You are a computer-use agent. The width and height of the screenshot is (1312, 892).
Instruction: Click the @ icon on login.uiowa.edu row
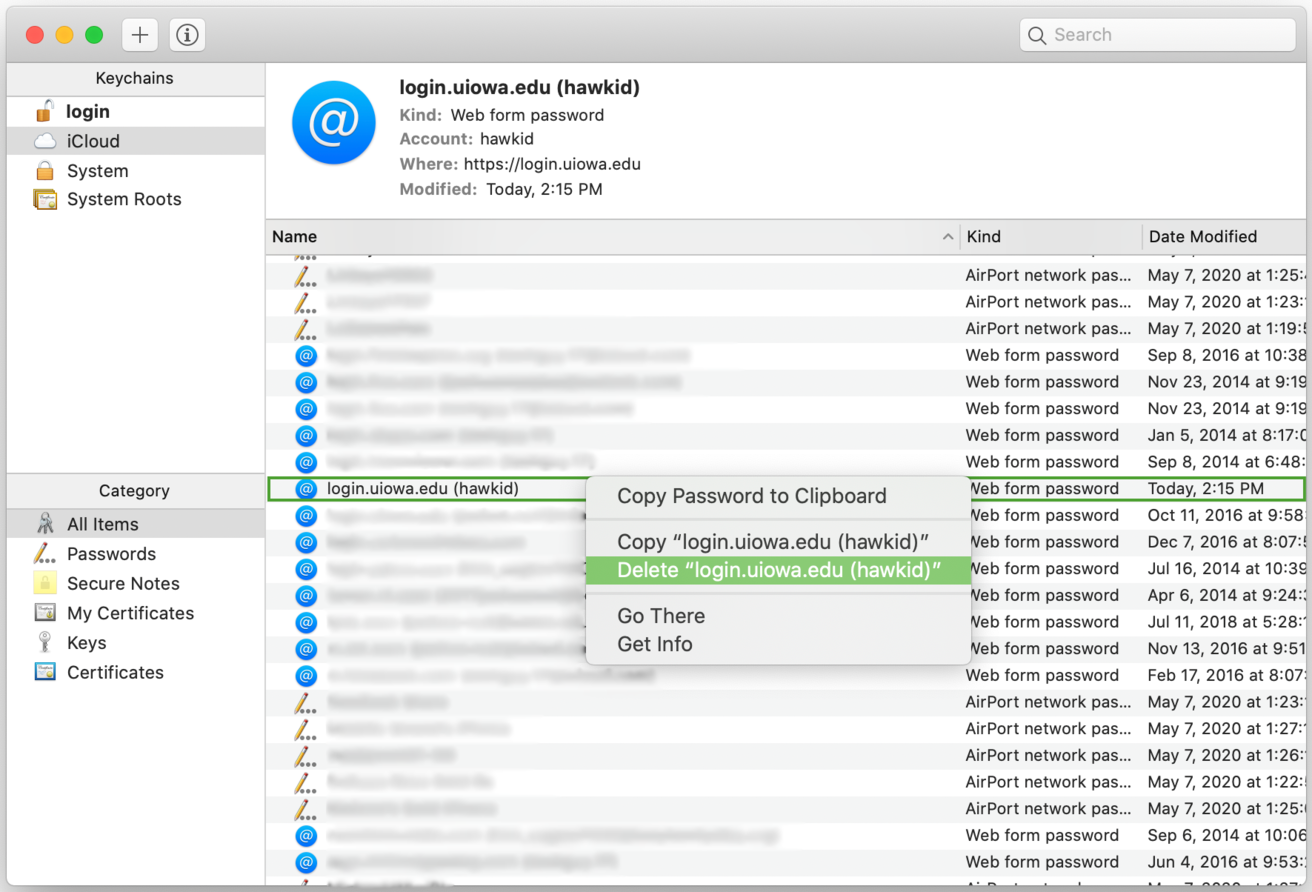pyautogui.click(x=306, y=488)
